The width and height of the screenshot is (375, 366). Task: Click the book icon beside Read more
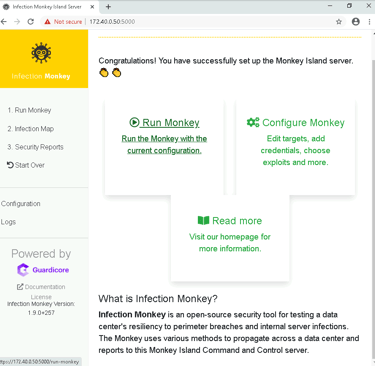203,220
